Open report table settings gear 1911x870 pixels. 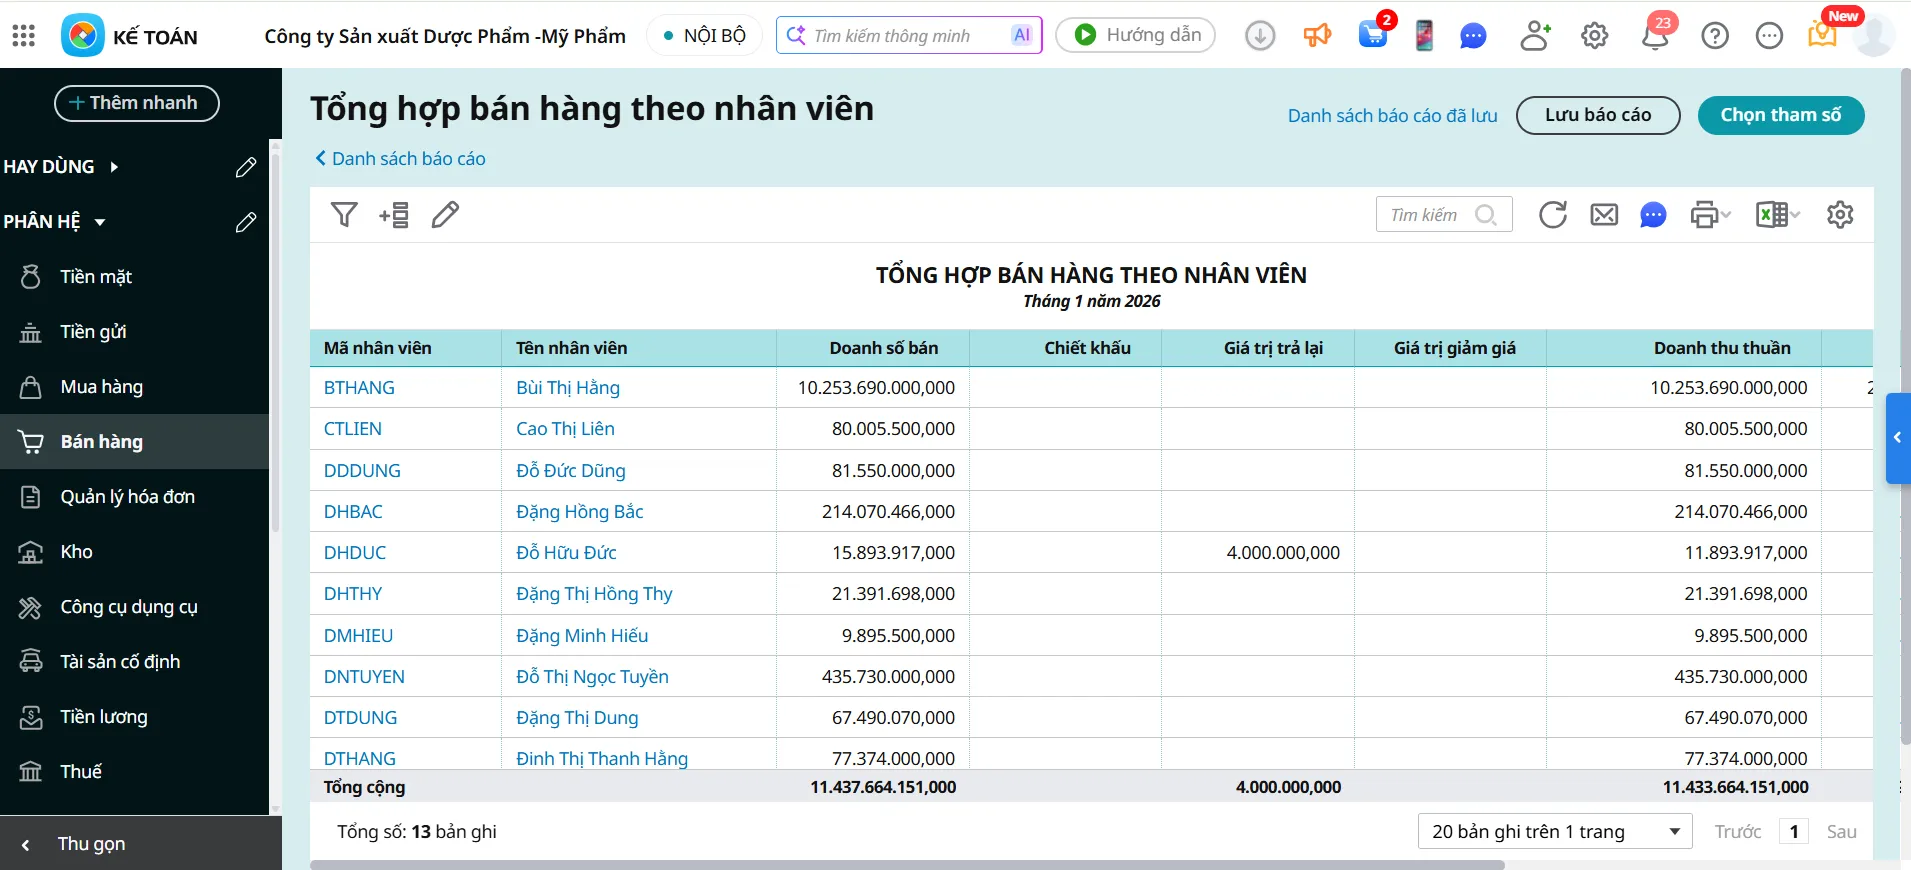[x=1840, y=215]
